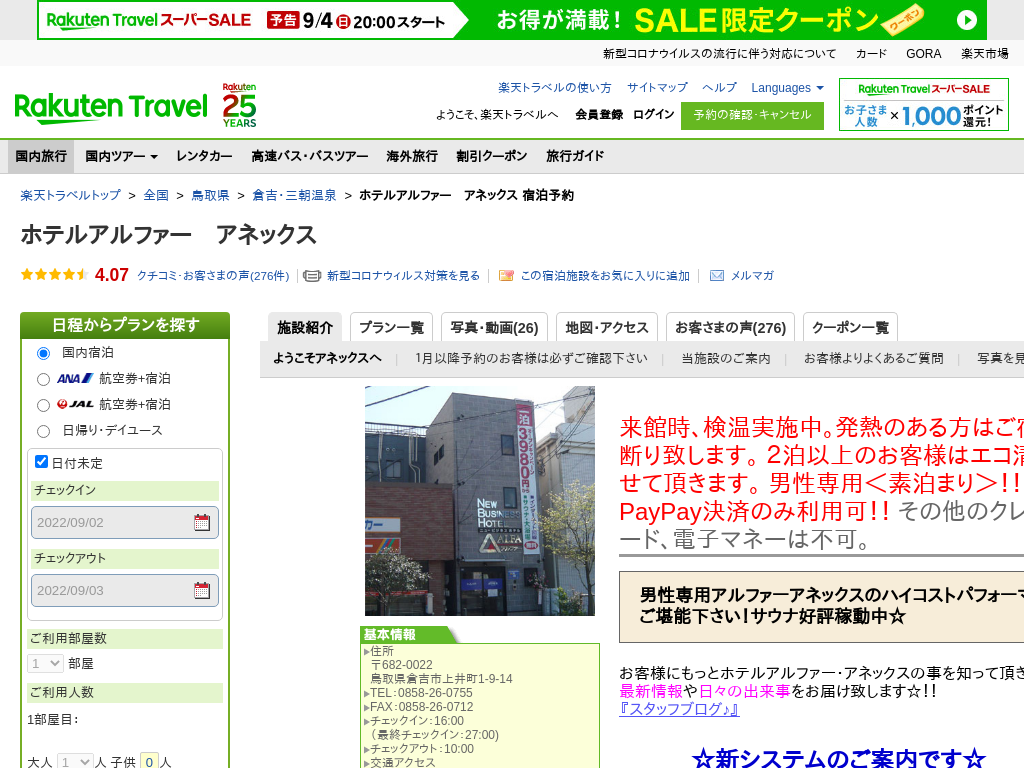Click the COVID measures mask icon
The image size is (1024, 768).
point(312,276)
